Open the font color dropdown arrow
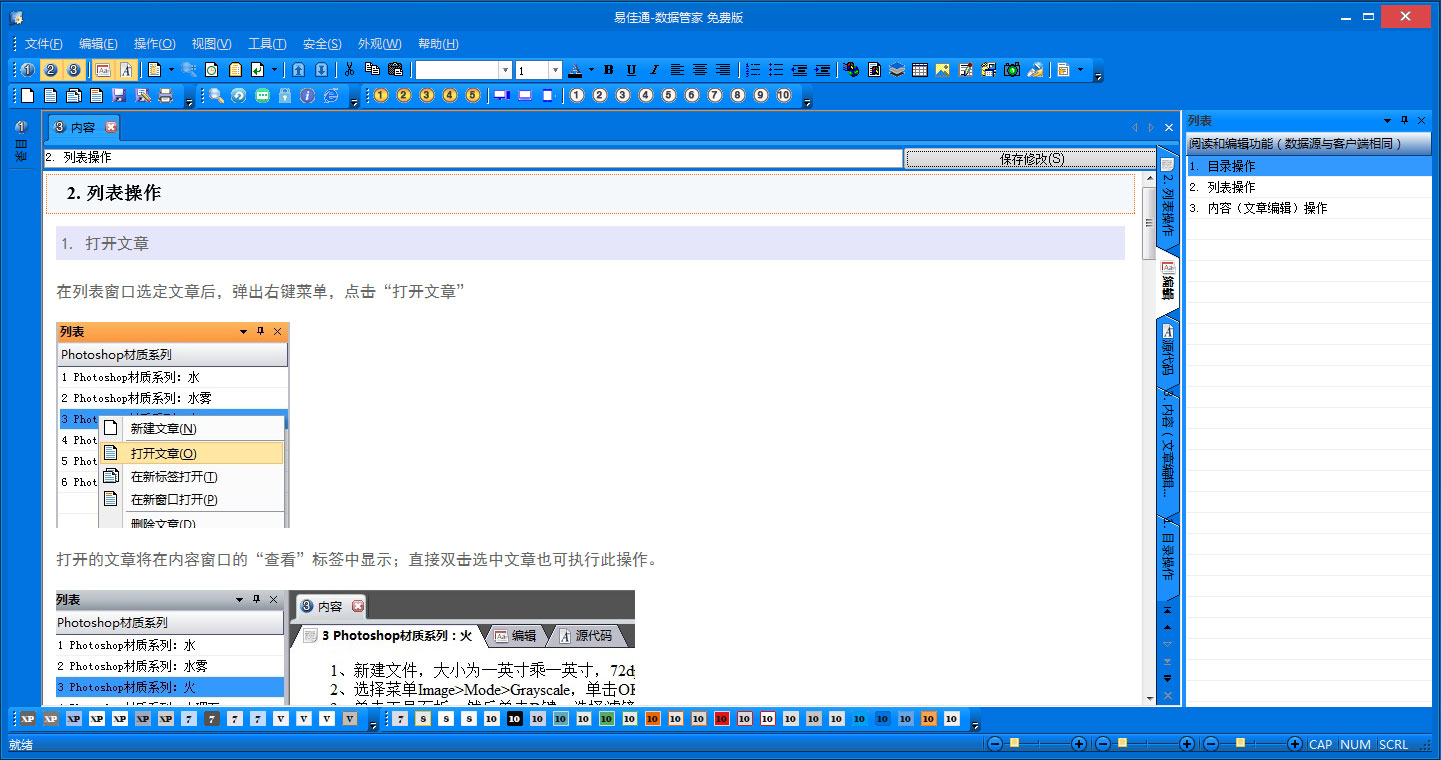Viewport: 1441px width, 760px height. pos(591,70)
